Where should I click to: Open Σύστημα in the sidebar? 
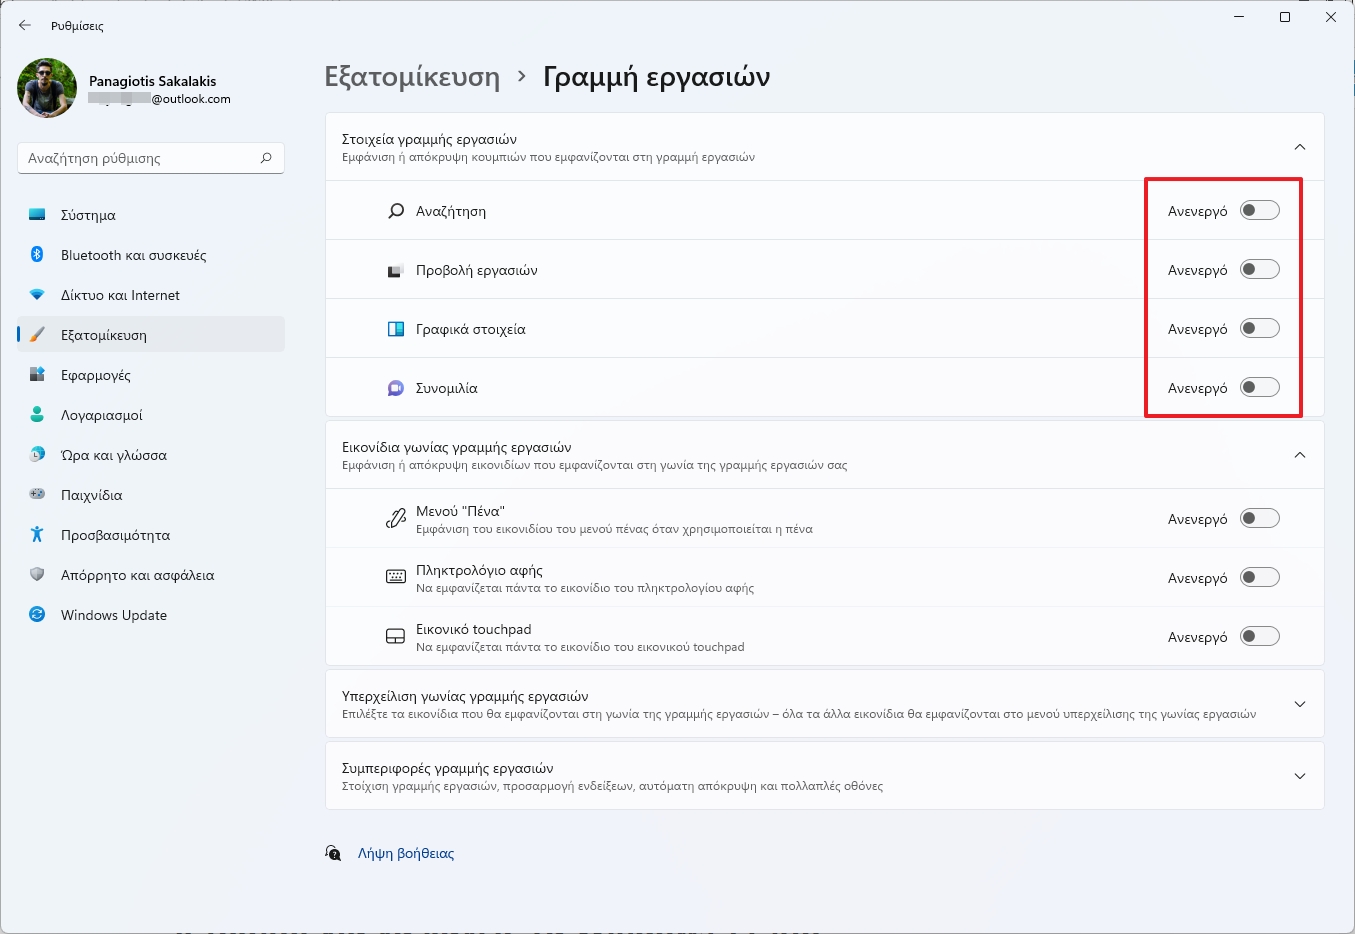click(x=88, y=215)
